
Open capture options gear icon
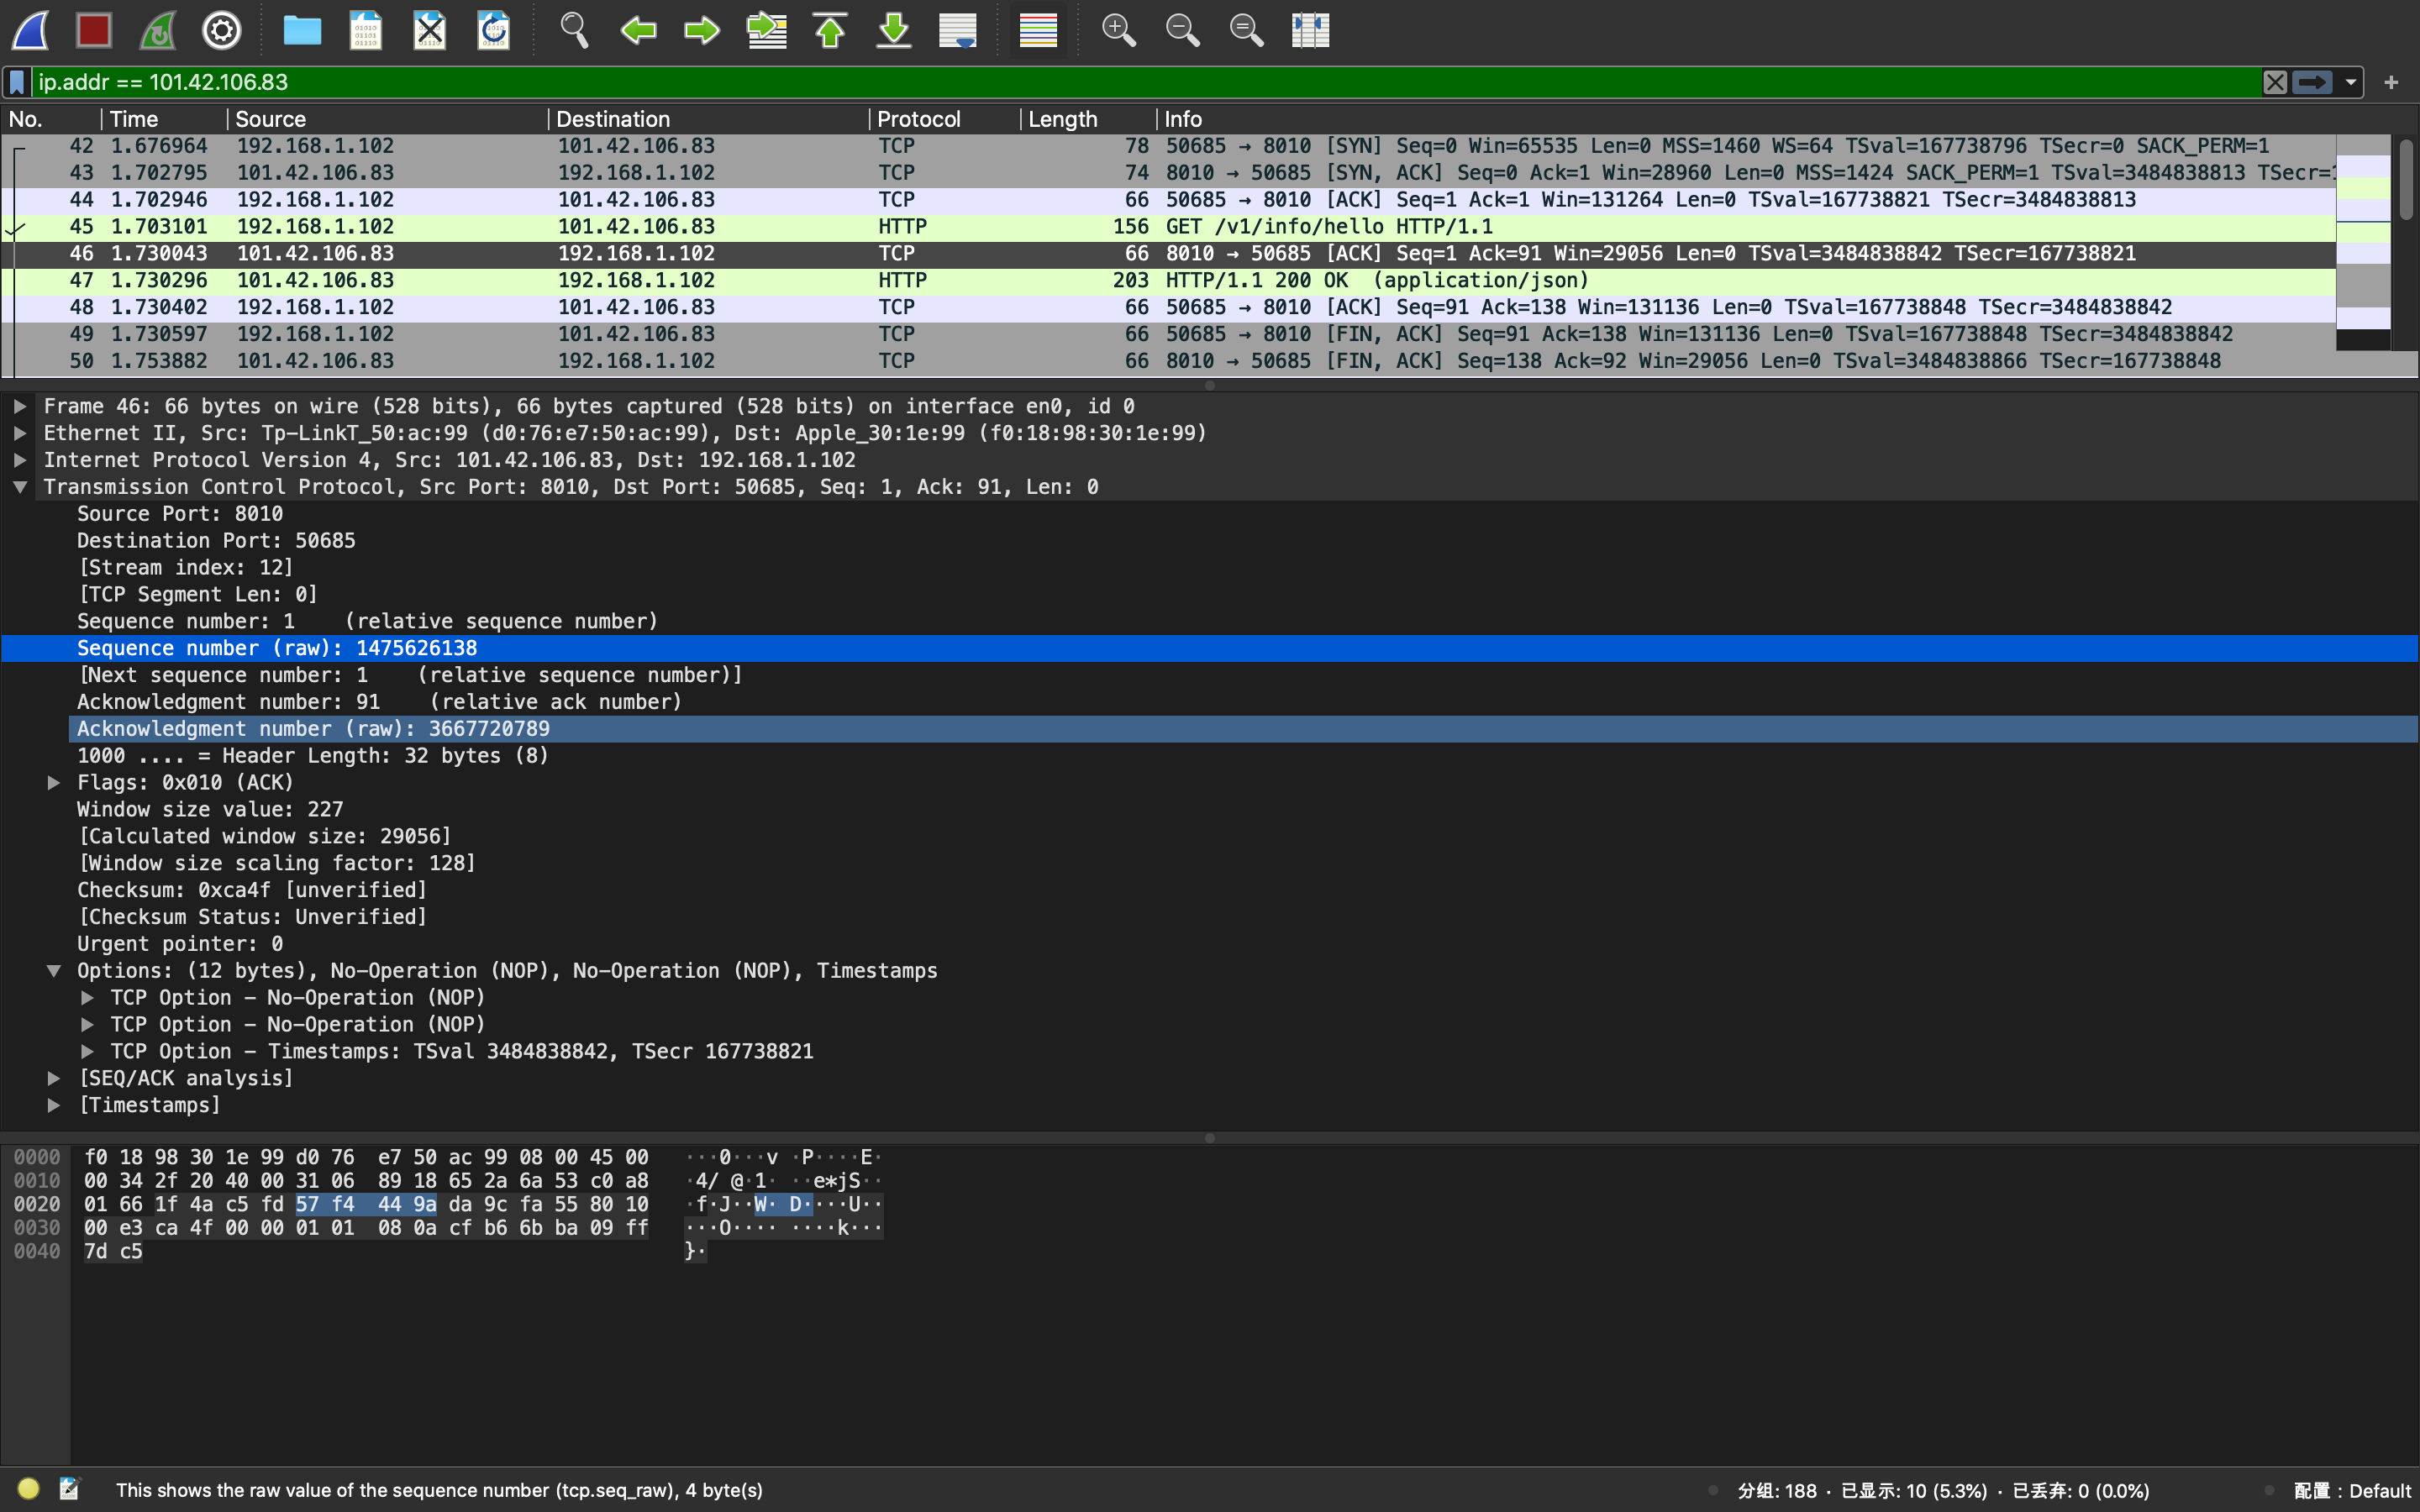[222, 30]
